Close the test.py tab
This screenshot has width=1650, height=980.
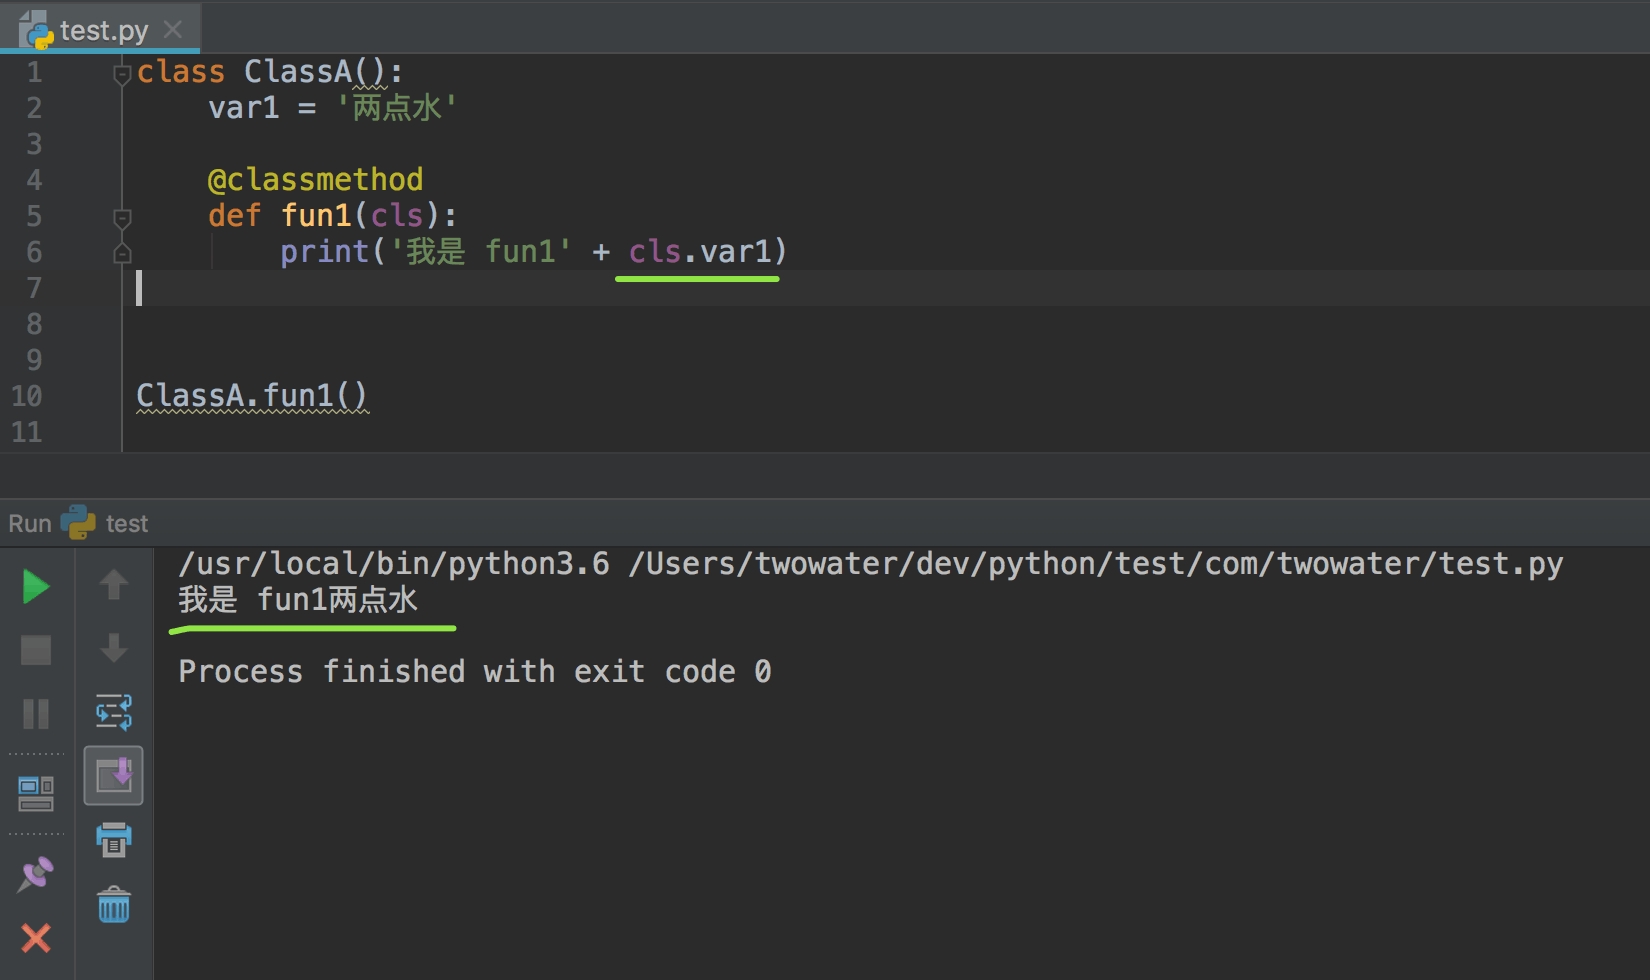click(173, 30)
